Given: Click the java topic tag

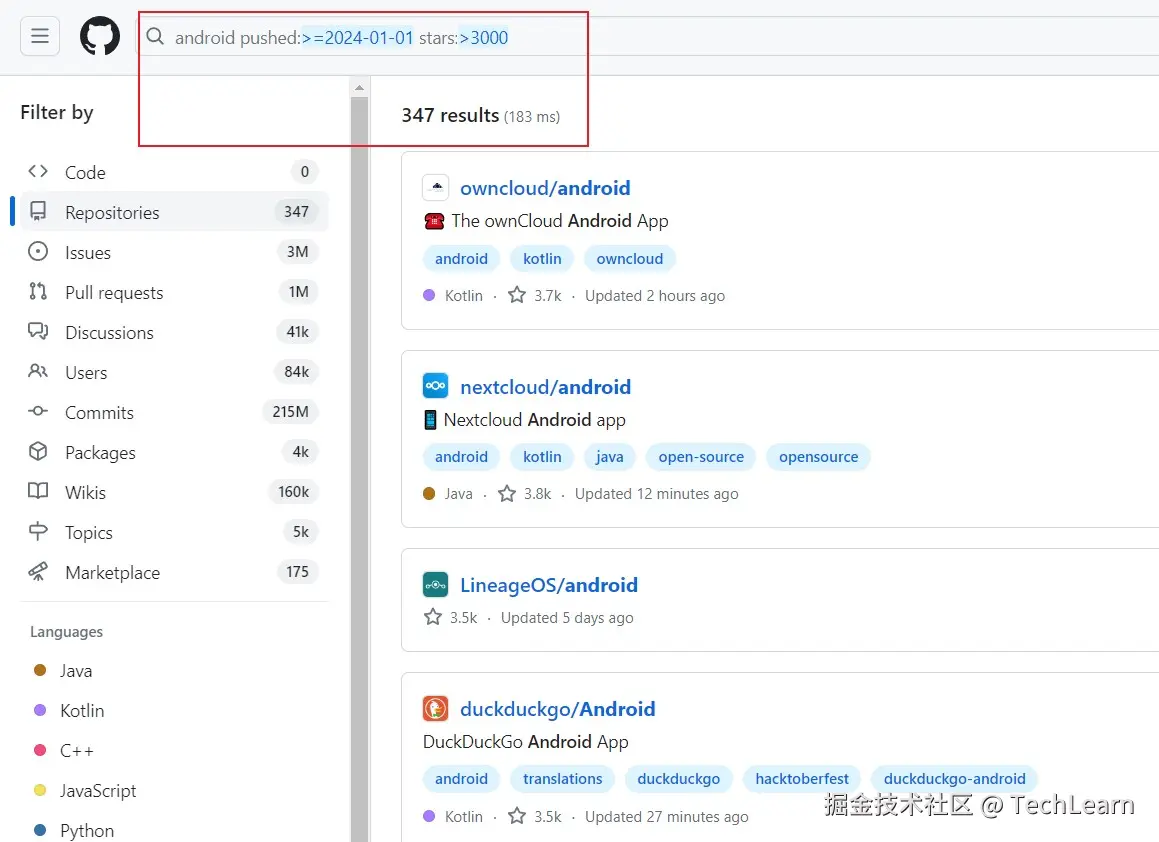Looking at the screenshot, I should (609, 457).
